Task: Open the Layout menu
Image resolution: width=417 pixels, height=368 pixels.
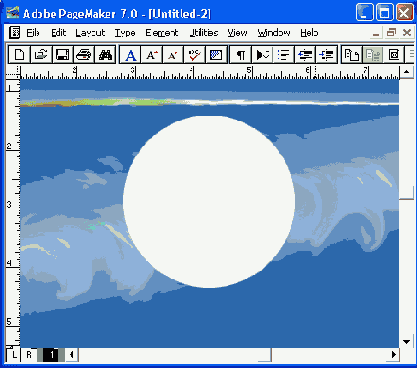Action: pos(90,33)
